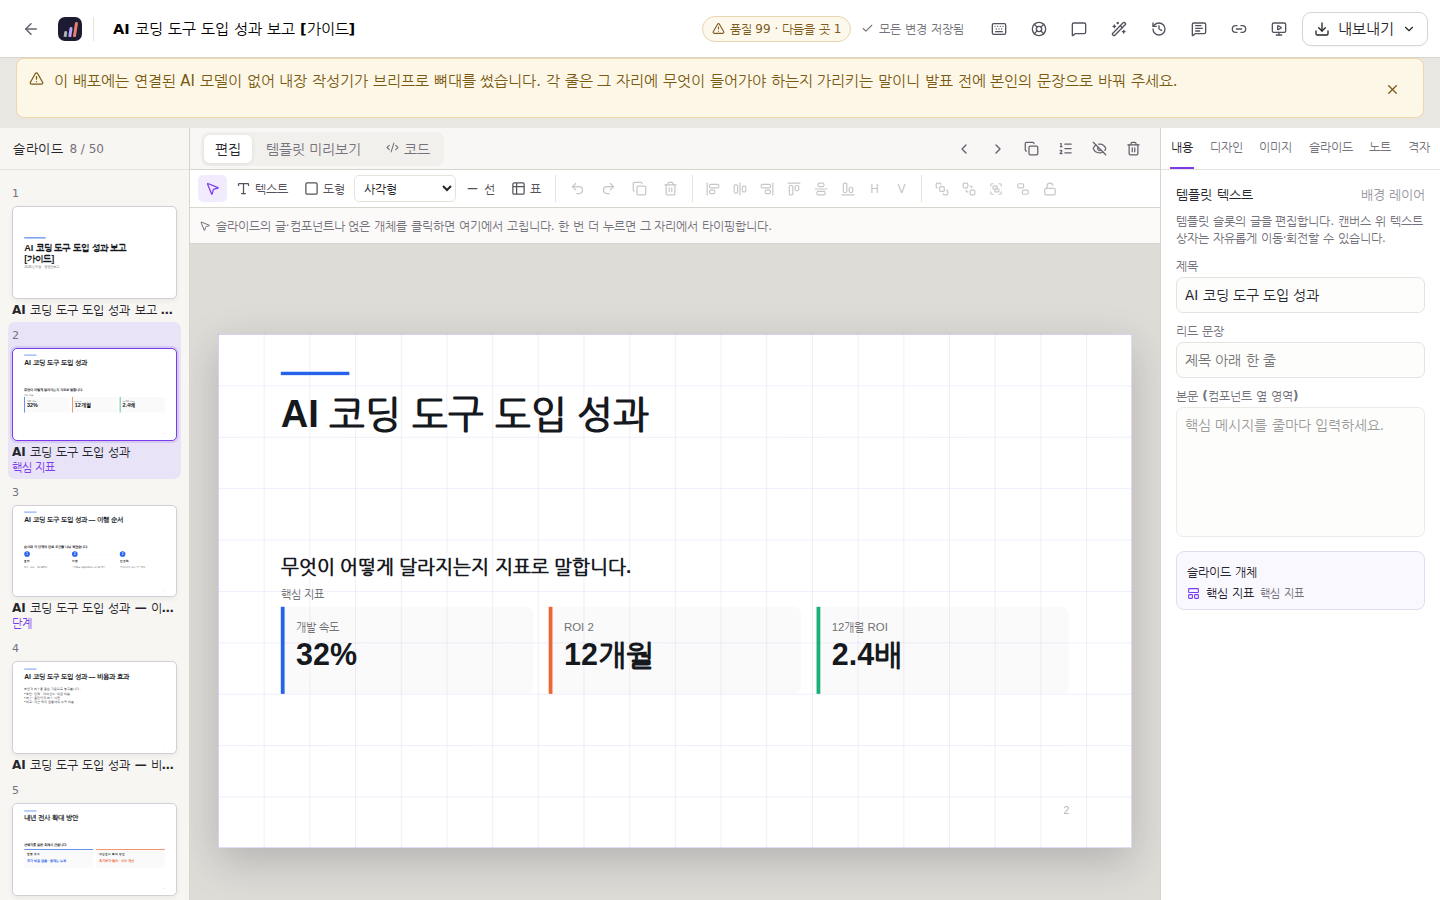This screenshot has height=900, width=1440.
Task: Duplicate the current slide icon
Action: pos(1031,149)
